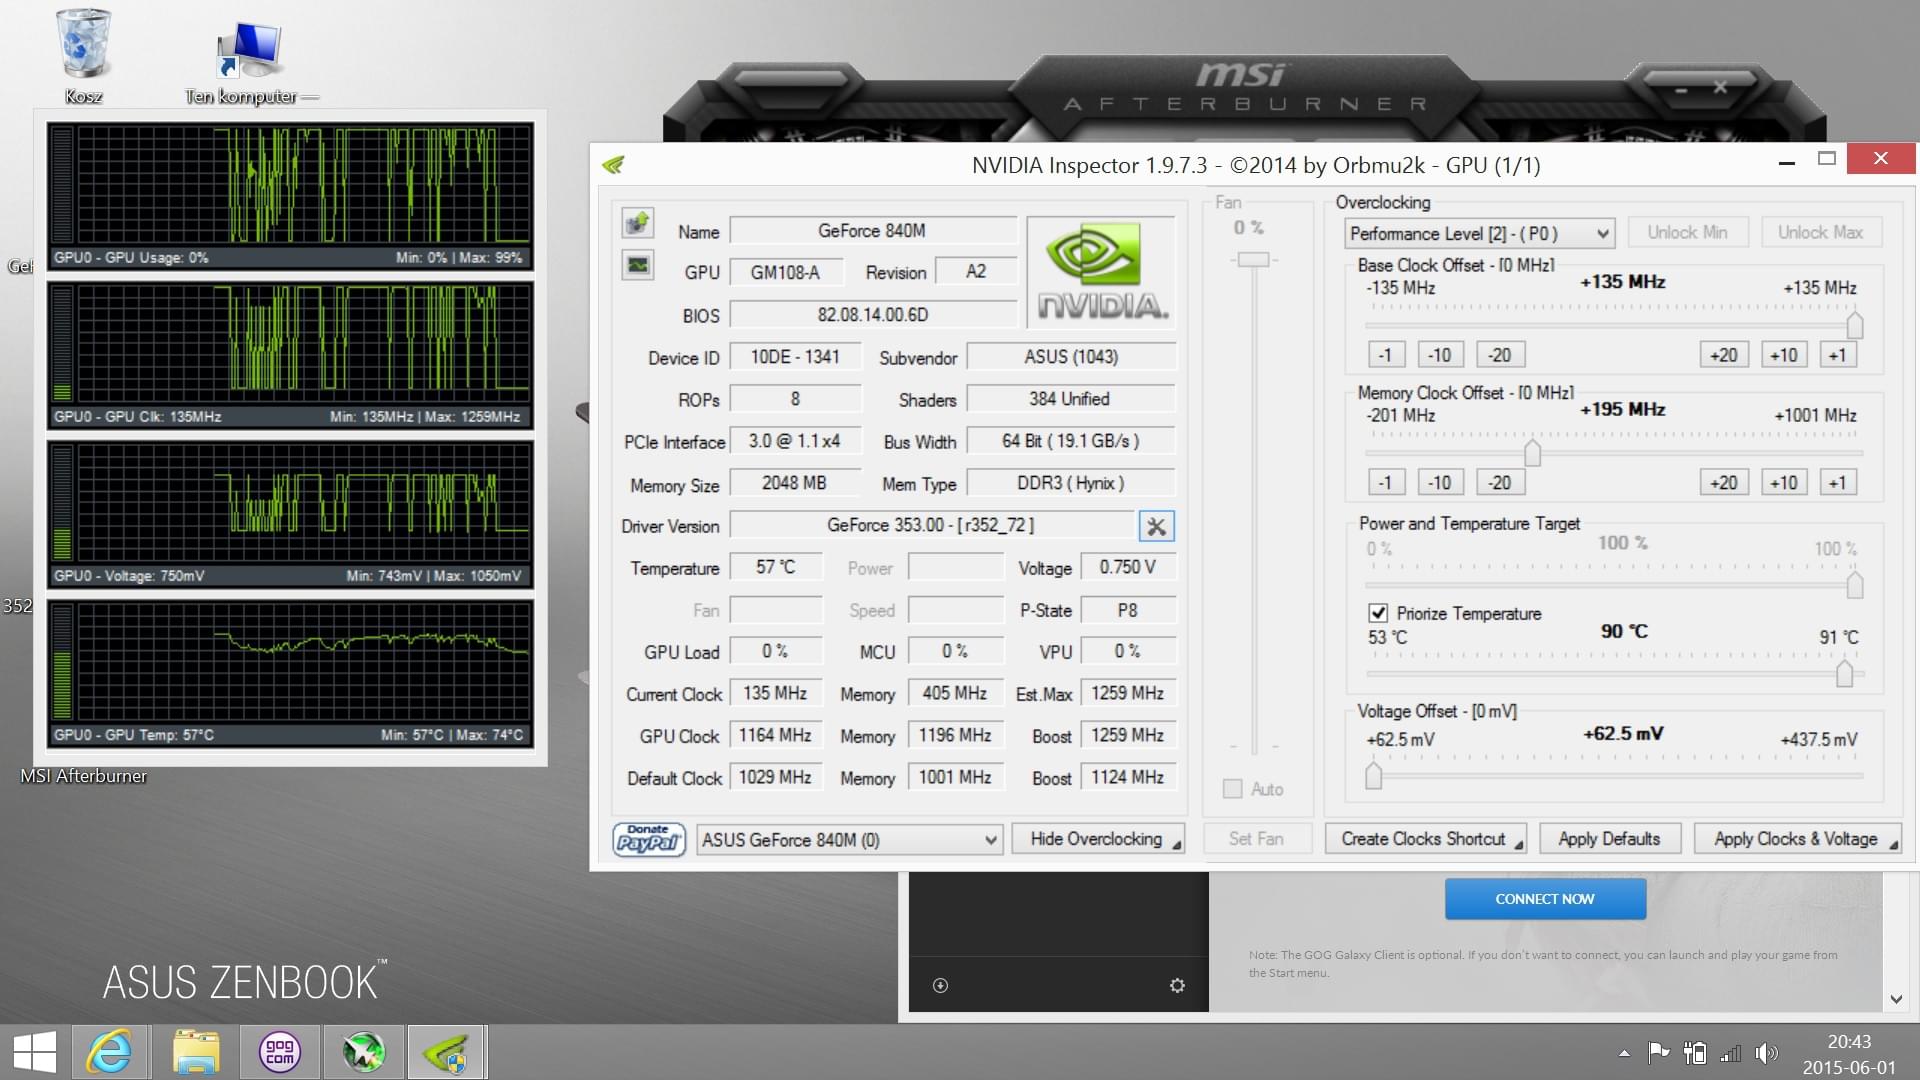Image resolution: width=1920 pixels, height=1080 pixels.
Task: Click the upload screenshot icon beside Name
Action: [x=637, y=222]
